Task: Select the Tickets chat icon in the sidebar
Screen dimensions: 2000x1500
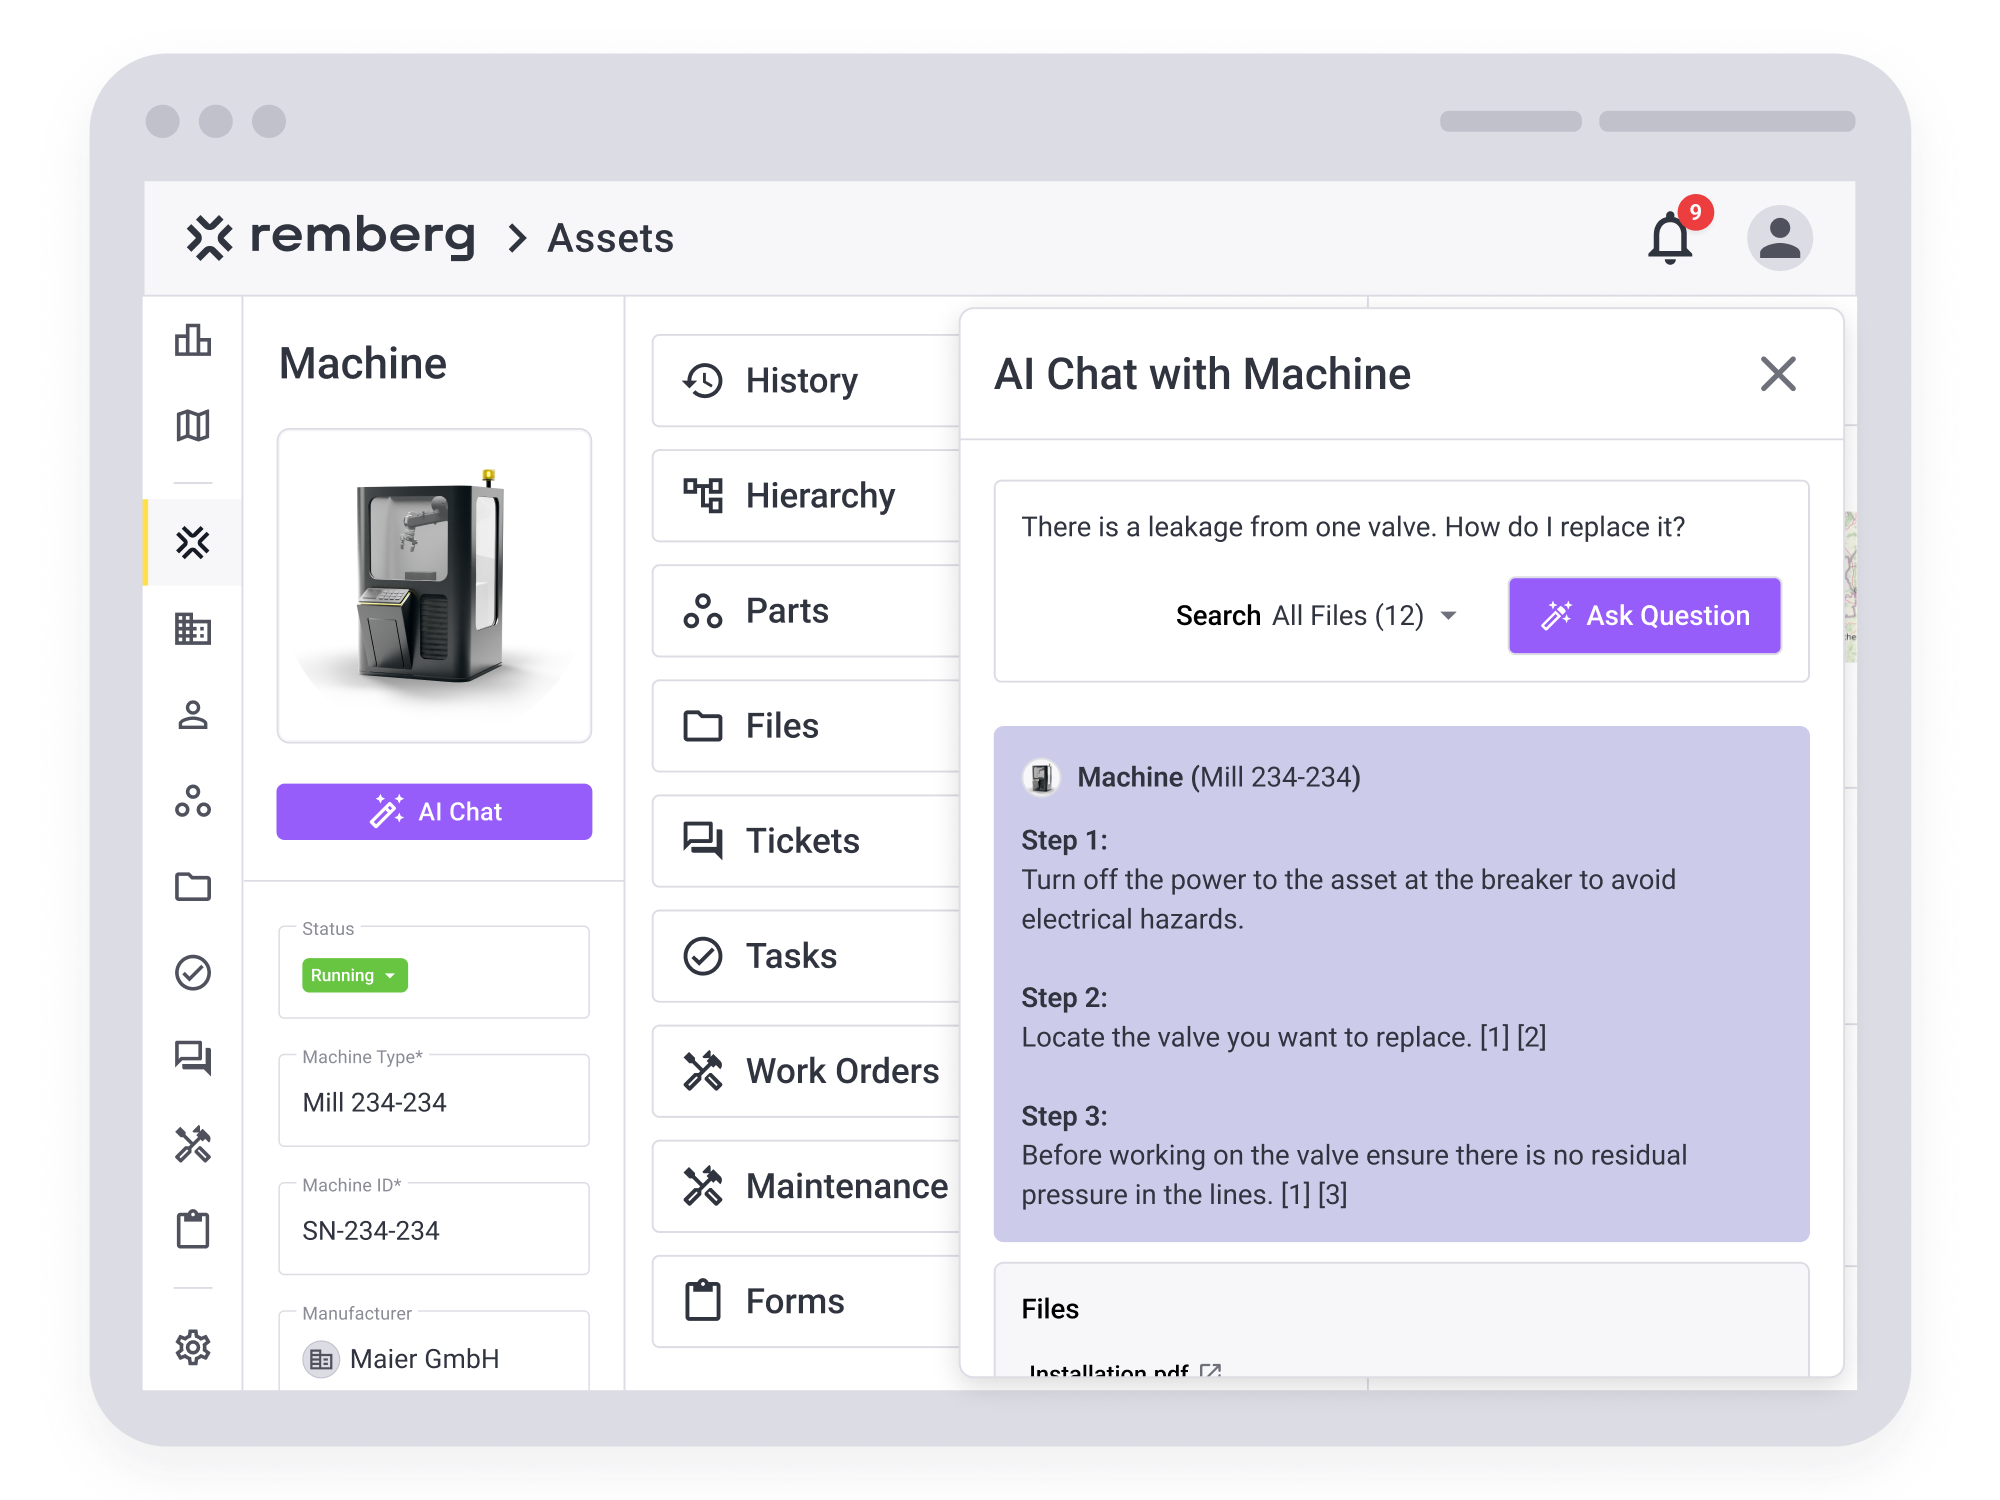Action: click(193, 1059)
